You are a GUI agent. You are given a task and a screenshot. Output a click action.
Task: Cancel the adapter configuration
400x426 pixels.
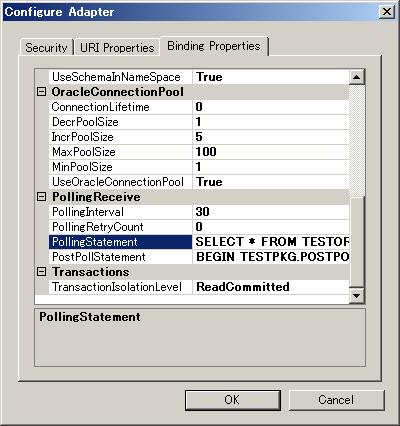[x=336, y=400]
